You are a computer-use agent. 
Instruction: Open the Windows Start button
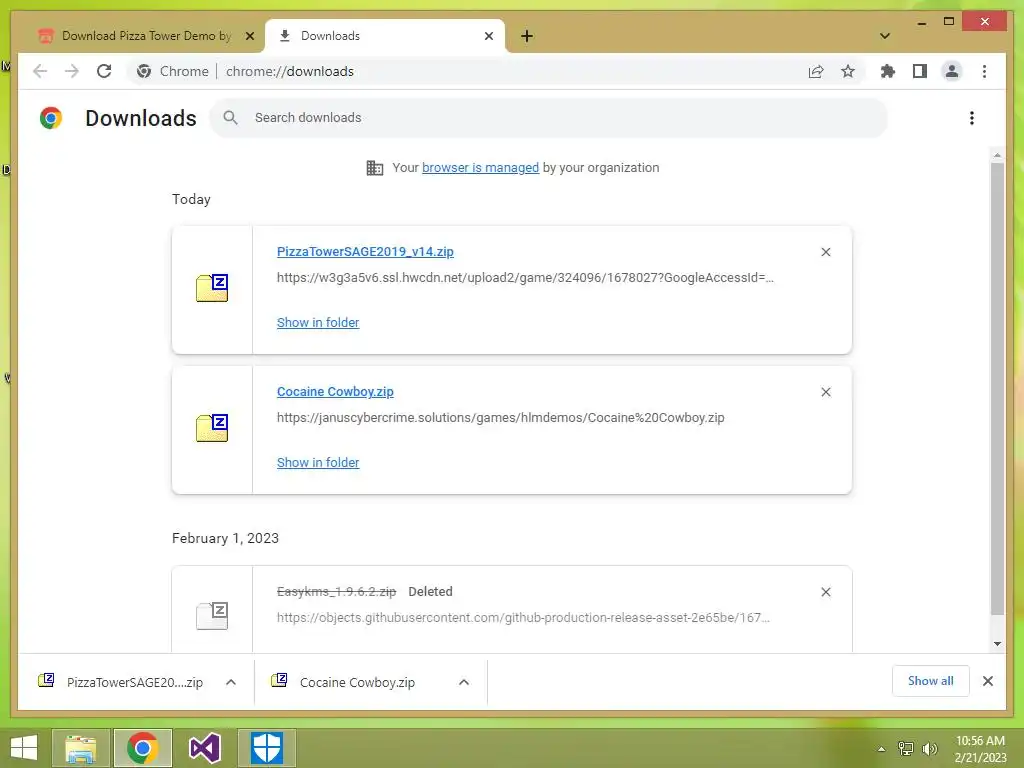(x=24, y=748)
